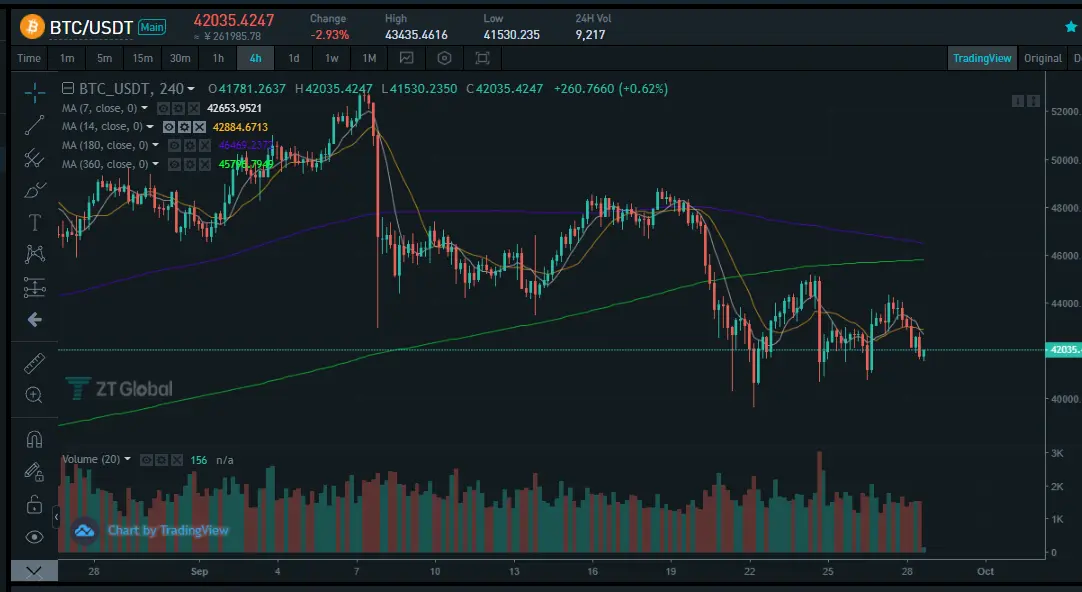Image resolution: width=1082 pixels, height=592 pixels.
Task: Collapse the indicator legend box
Action: pos(68,88)
